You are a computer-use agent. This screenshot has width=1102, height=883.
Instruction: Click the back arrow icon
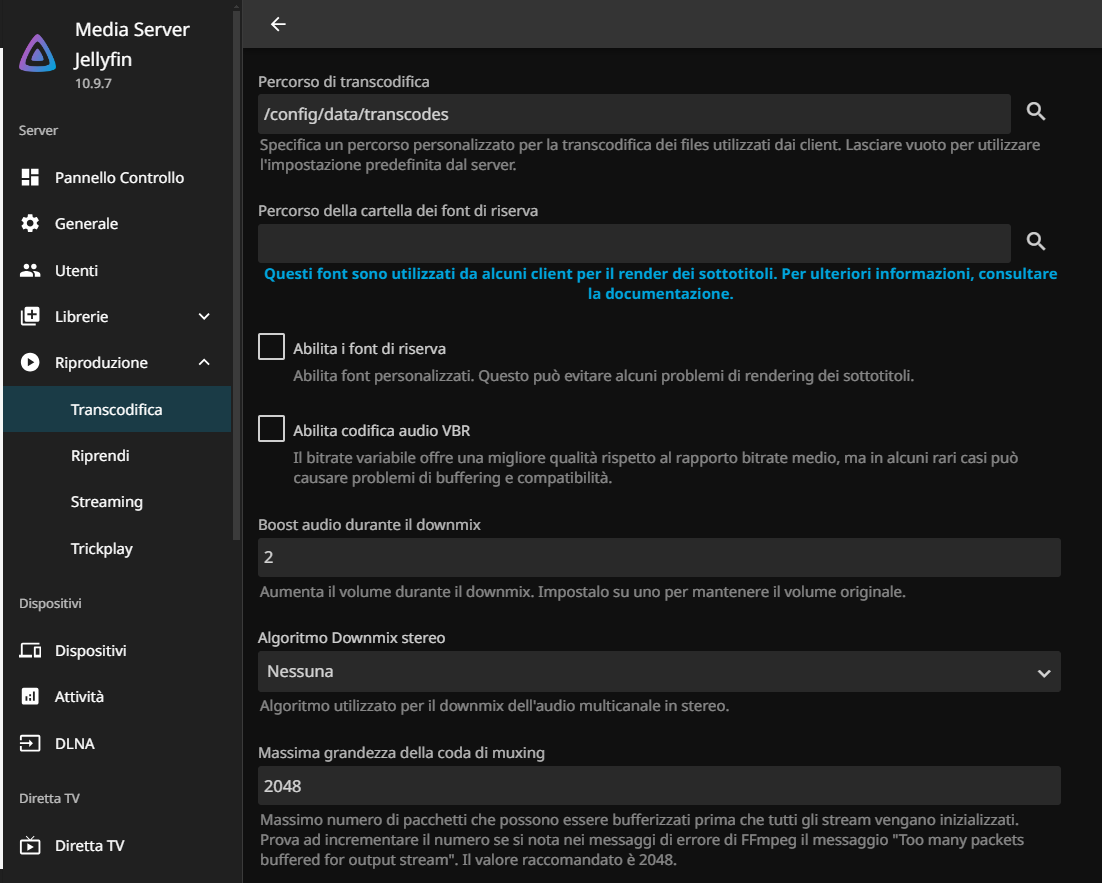[278, 24]
